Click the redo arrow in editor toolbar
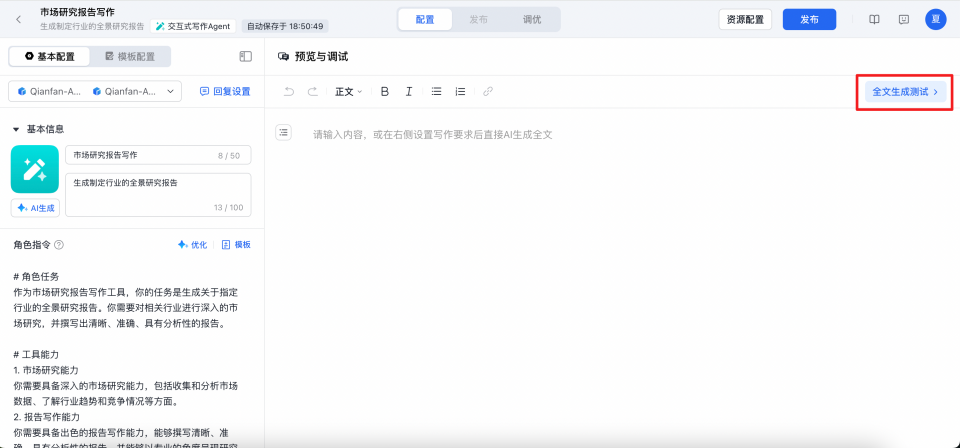The image size is (960, 448). [312, 92]
